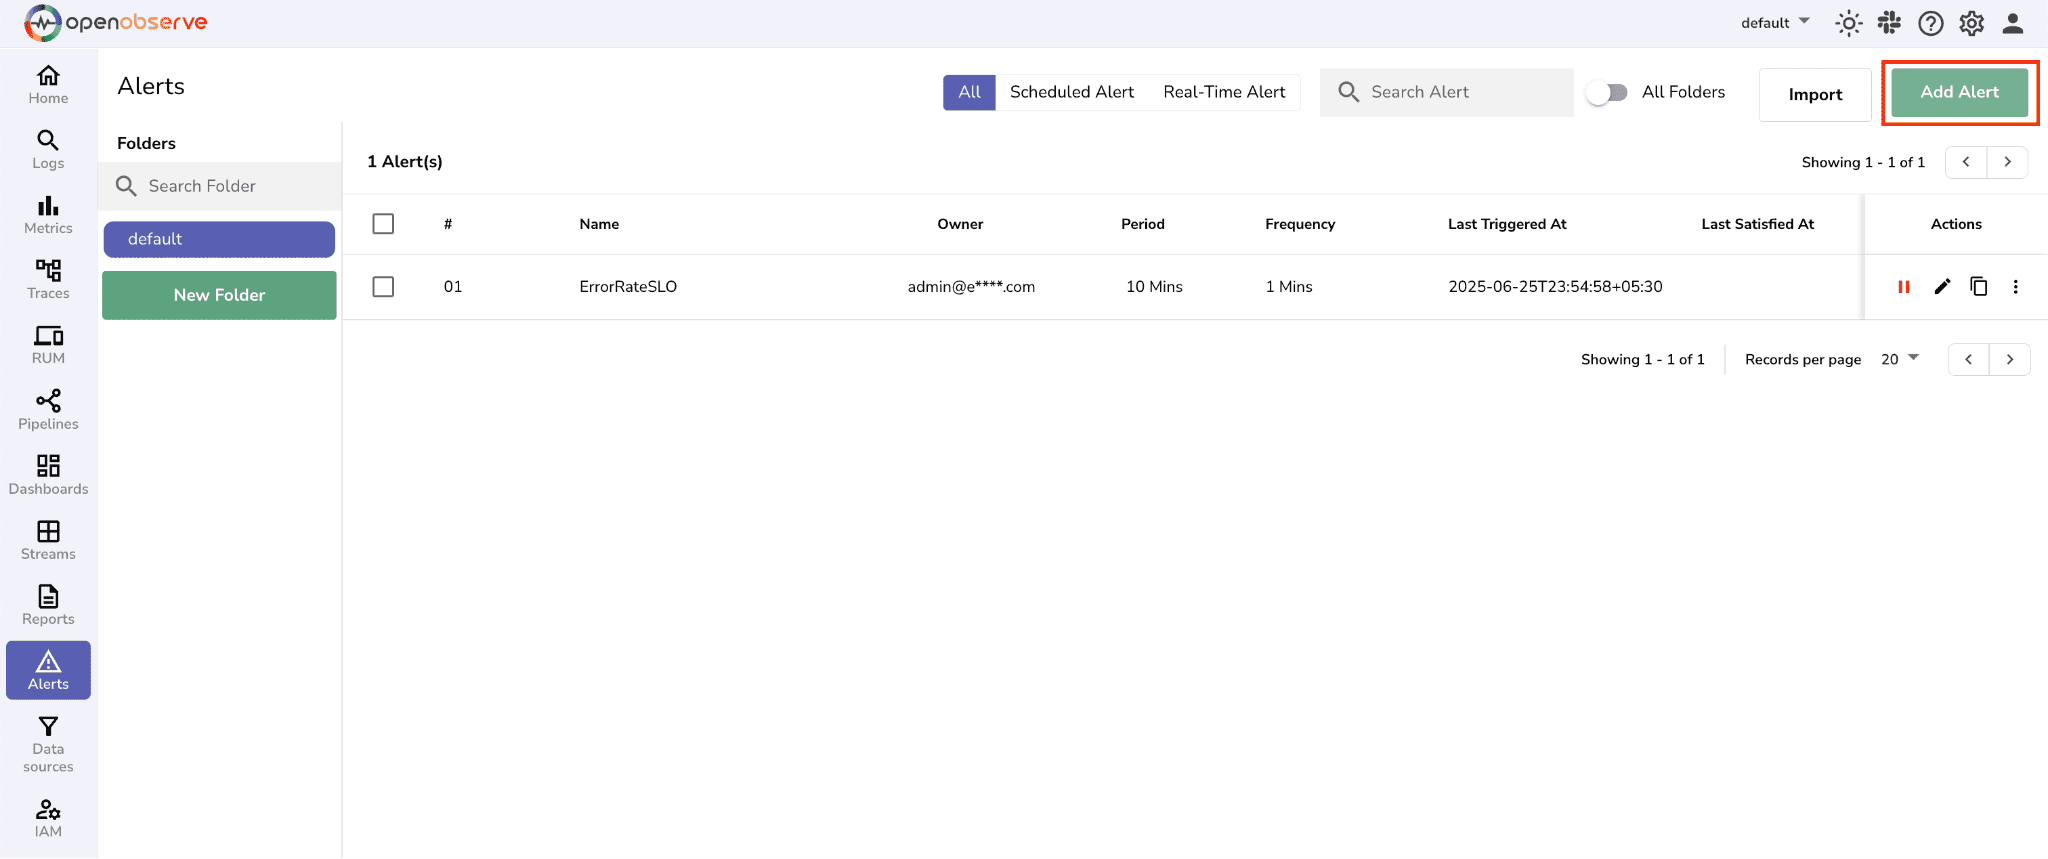The height and width of the screenshot is (859, 2048).
Task: Open RUM section
Action: 48,345
